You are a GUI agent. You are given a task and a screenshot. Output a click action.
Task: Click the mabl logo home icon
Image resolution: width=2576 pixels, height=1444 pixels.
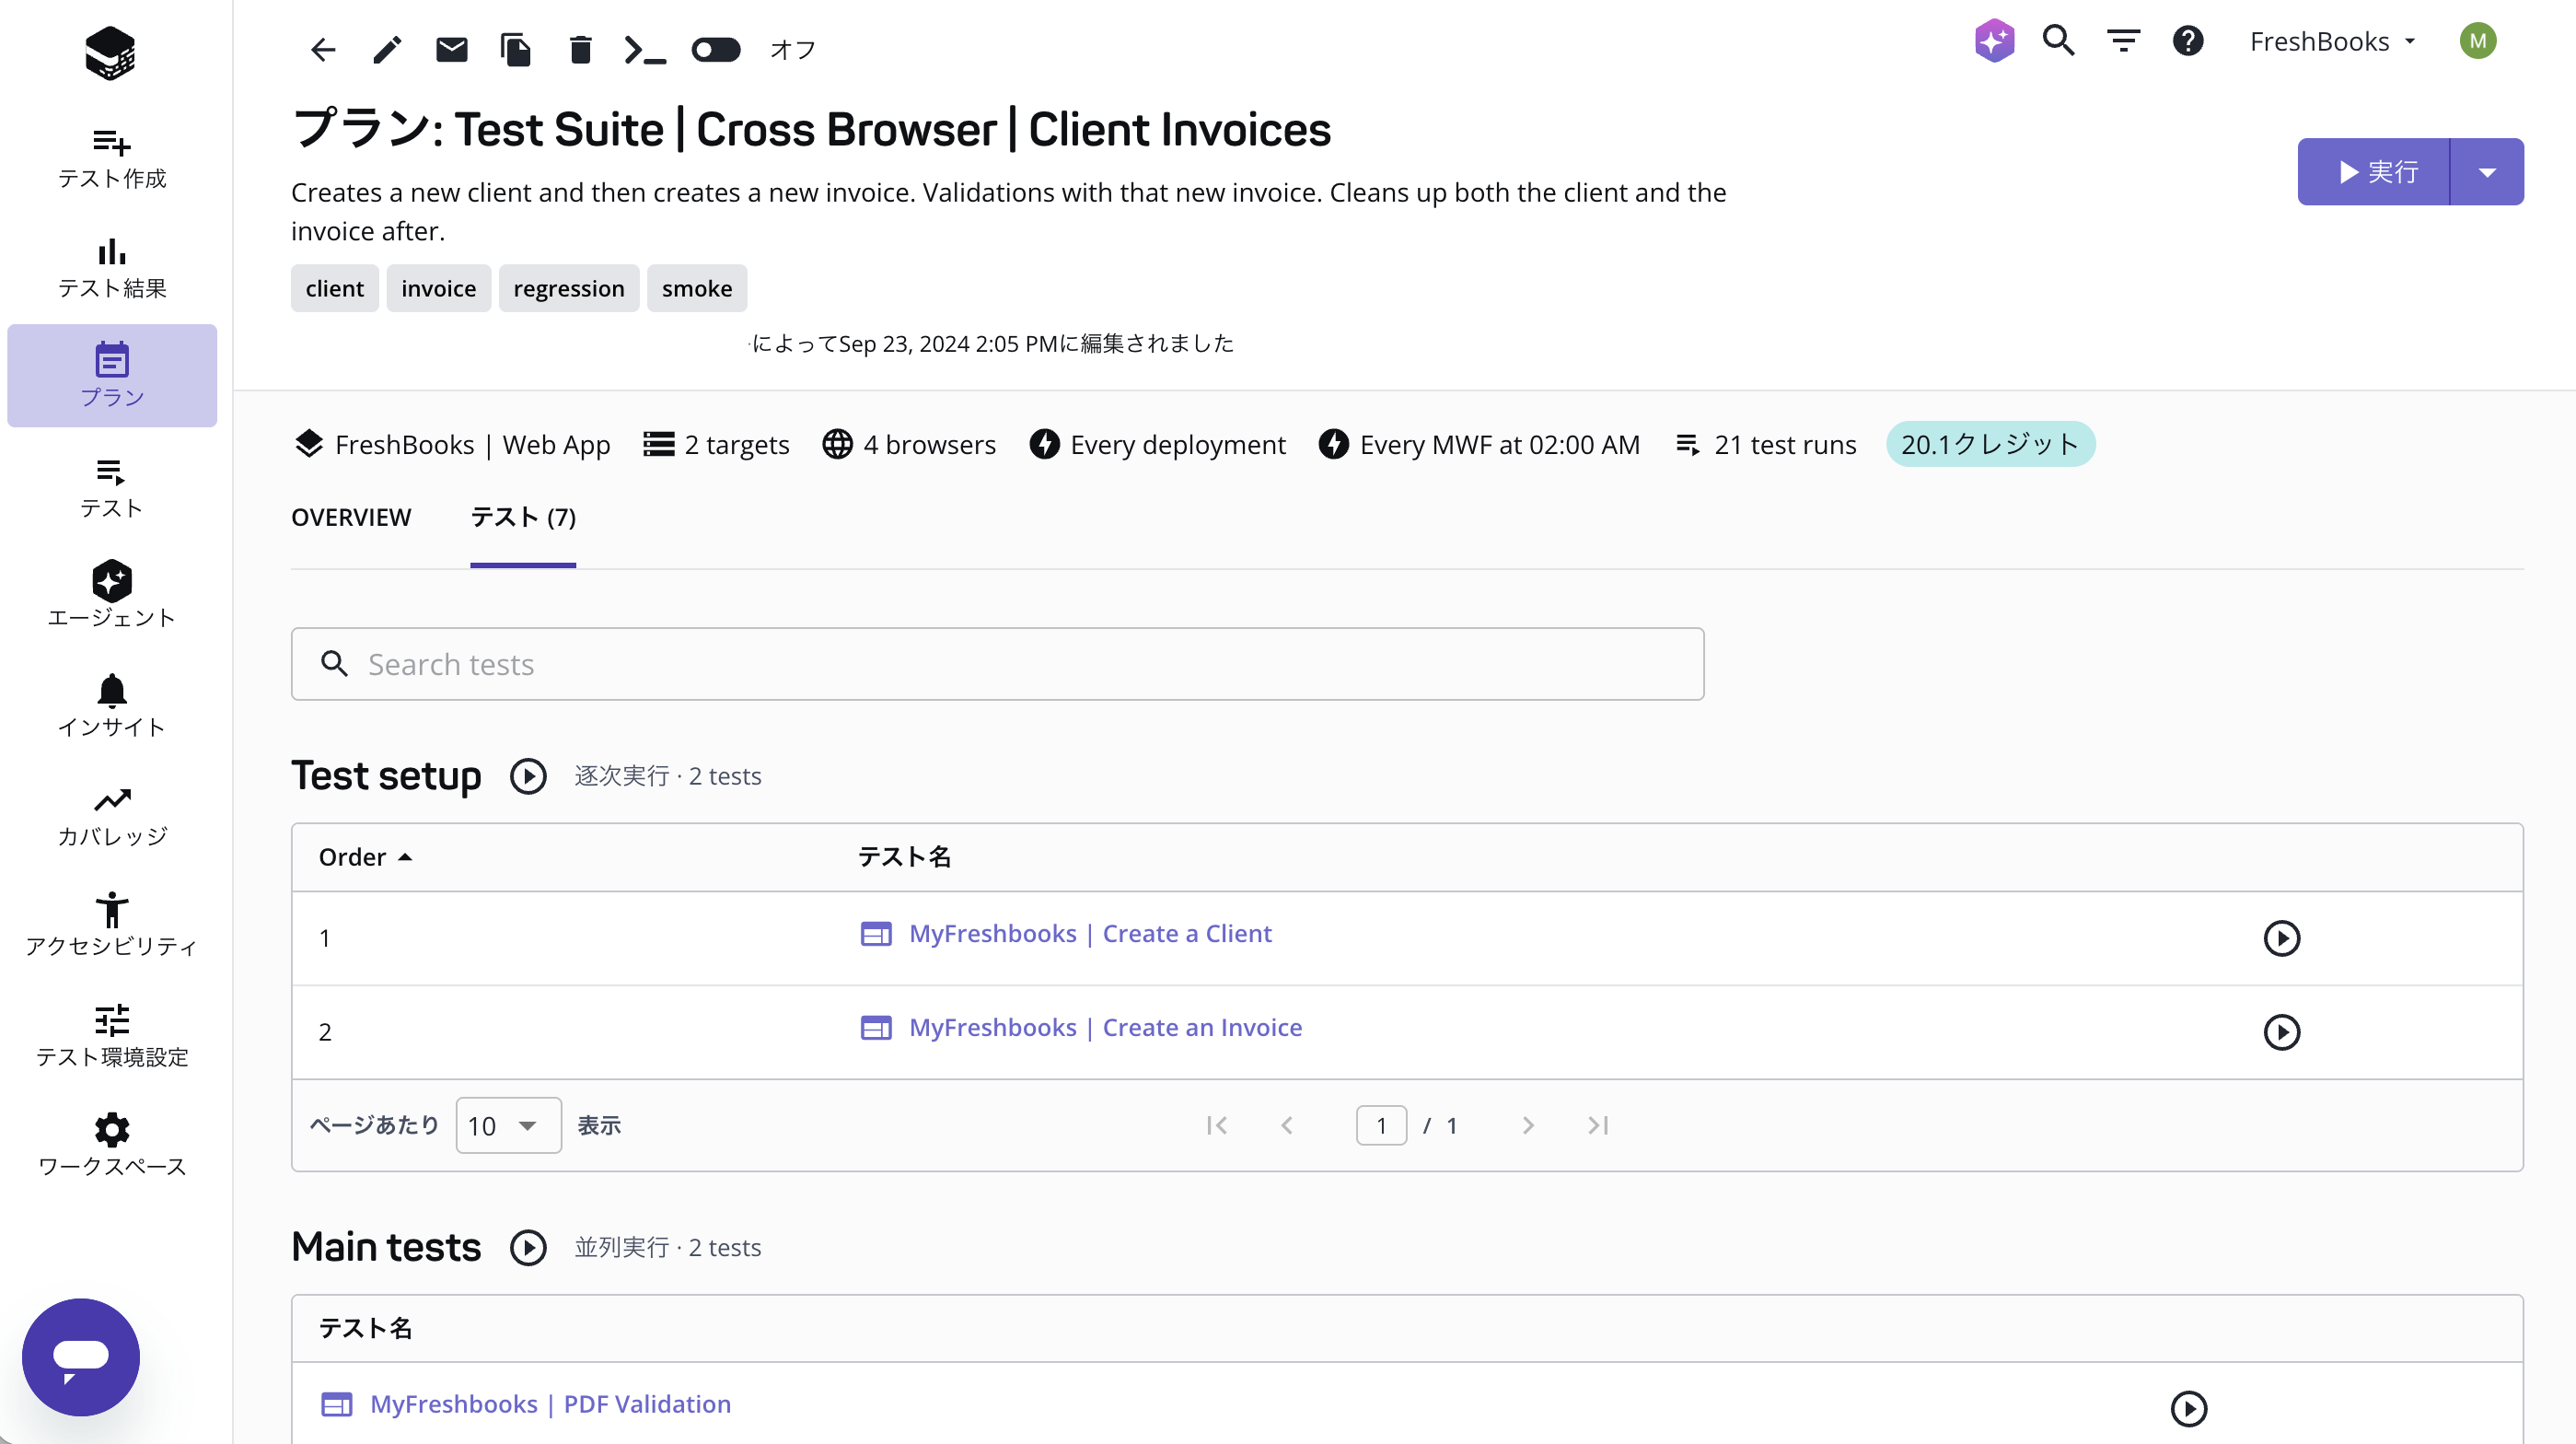pyautogui.click(x=111, y=53)
